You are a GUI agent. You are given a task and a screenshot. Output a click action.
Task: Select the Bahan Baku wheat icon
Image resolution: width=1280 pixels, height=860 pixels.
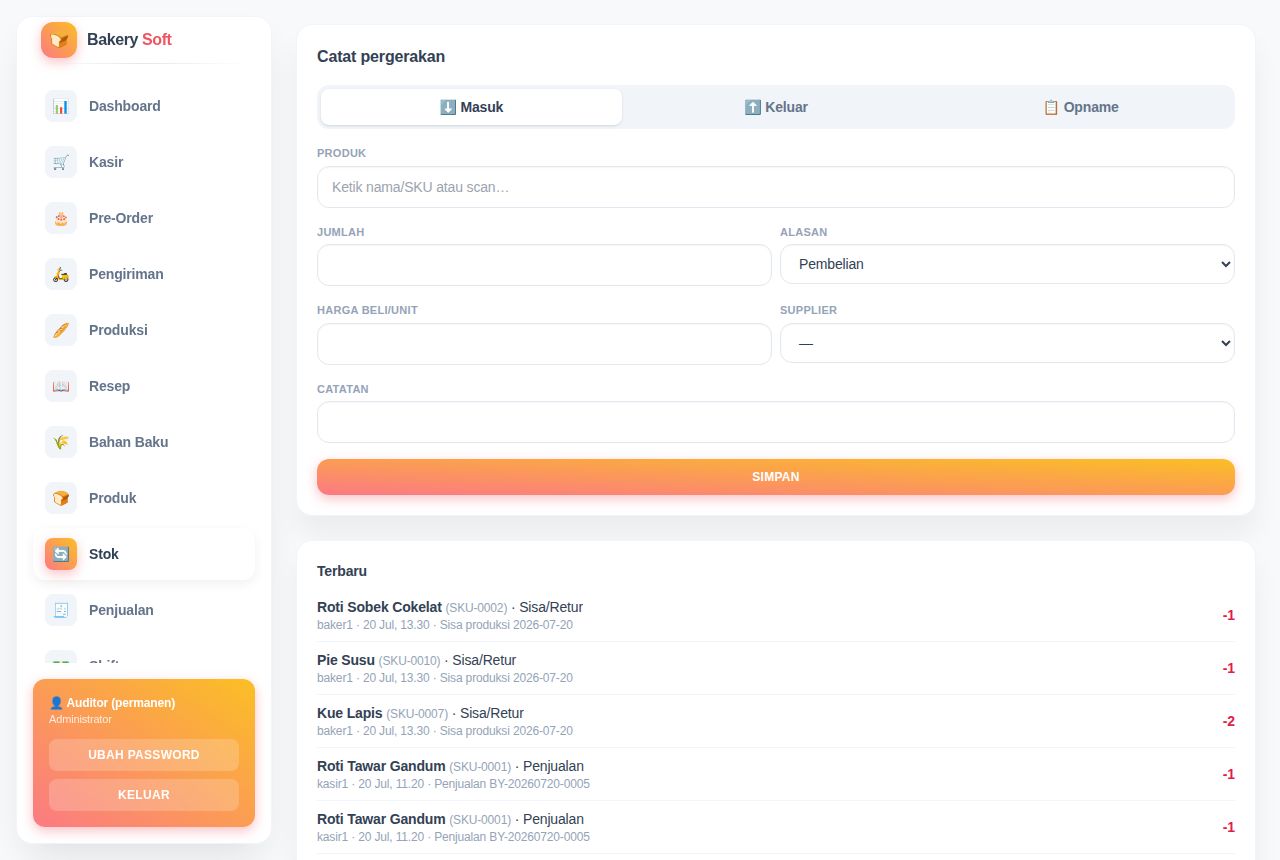61,442
